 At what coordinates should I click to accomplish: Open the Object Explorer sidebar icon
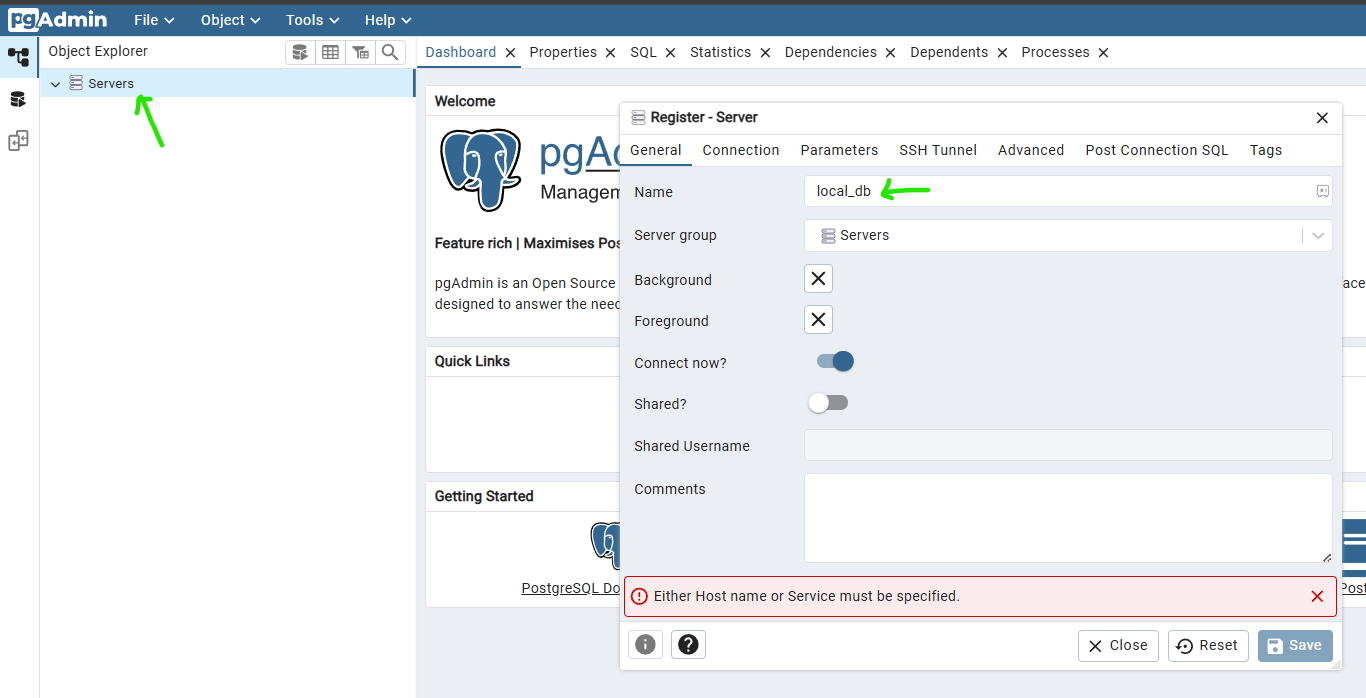tap(18, 57)
